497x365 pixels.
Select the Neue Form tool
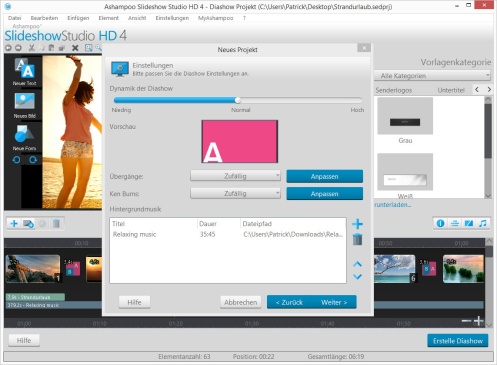coord(24,138)
